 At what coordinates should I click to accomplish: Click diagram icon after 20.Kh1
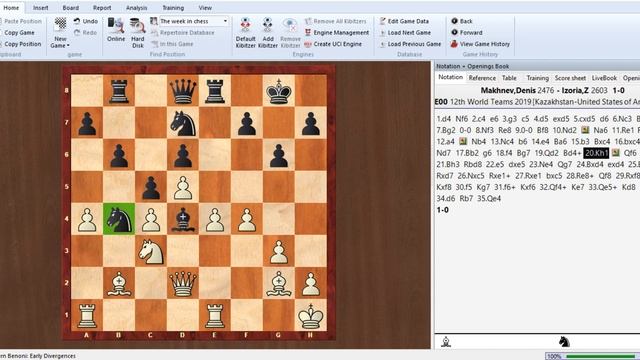(616, 153)
